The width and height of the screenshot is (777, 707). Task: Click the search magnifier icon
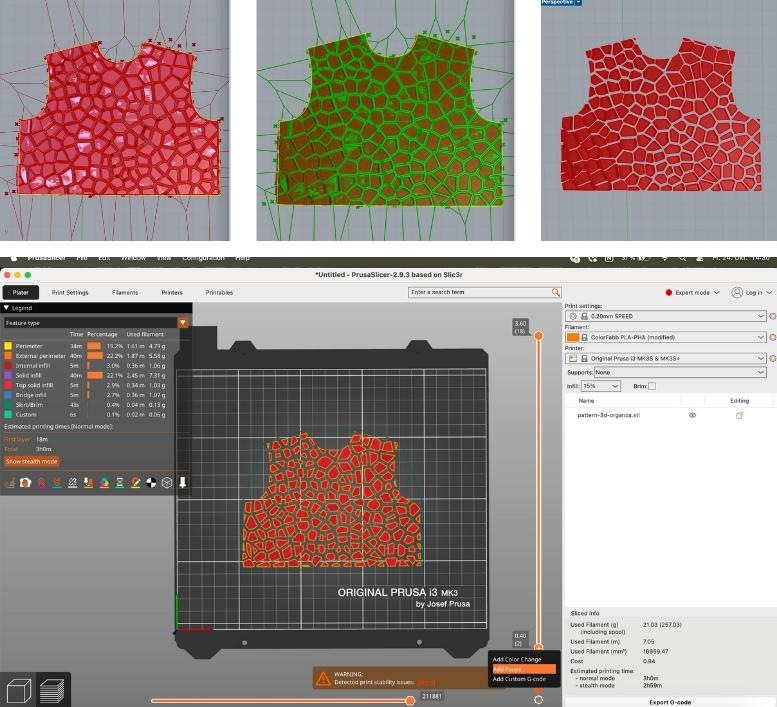click(556, 292)
